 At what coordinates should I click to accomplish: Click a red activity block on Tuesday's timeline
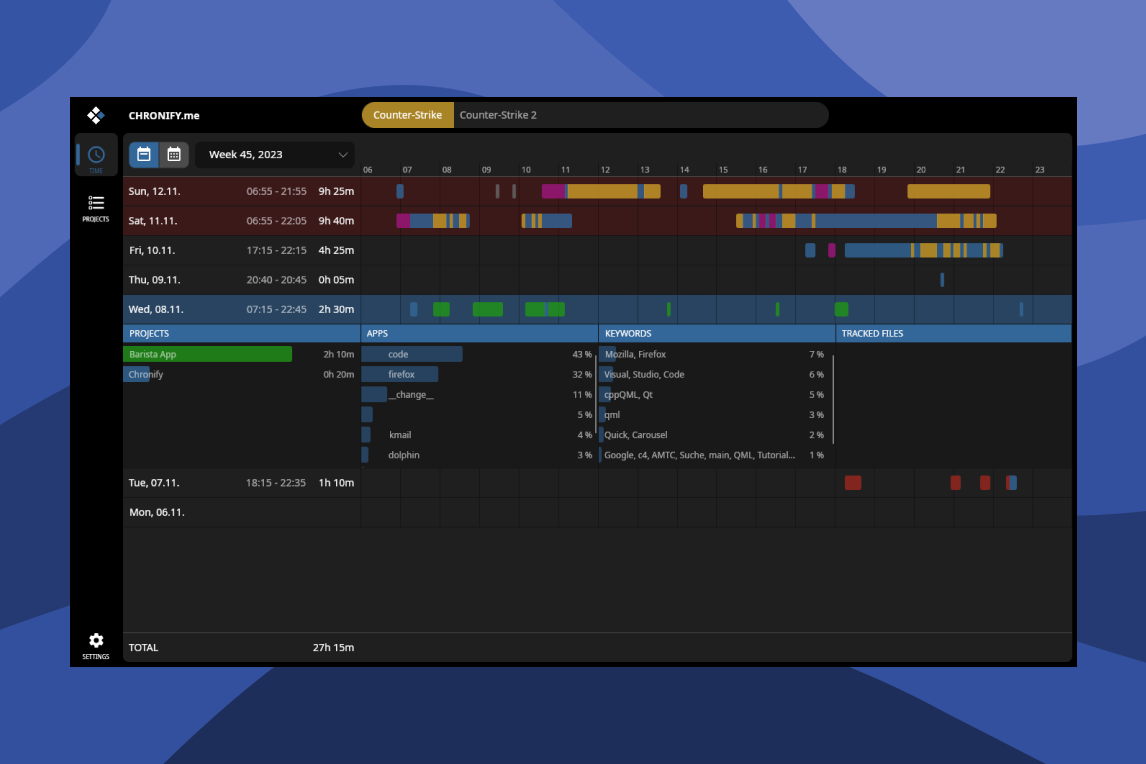(853, 482)
